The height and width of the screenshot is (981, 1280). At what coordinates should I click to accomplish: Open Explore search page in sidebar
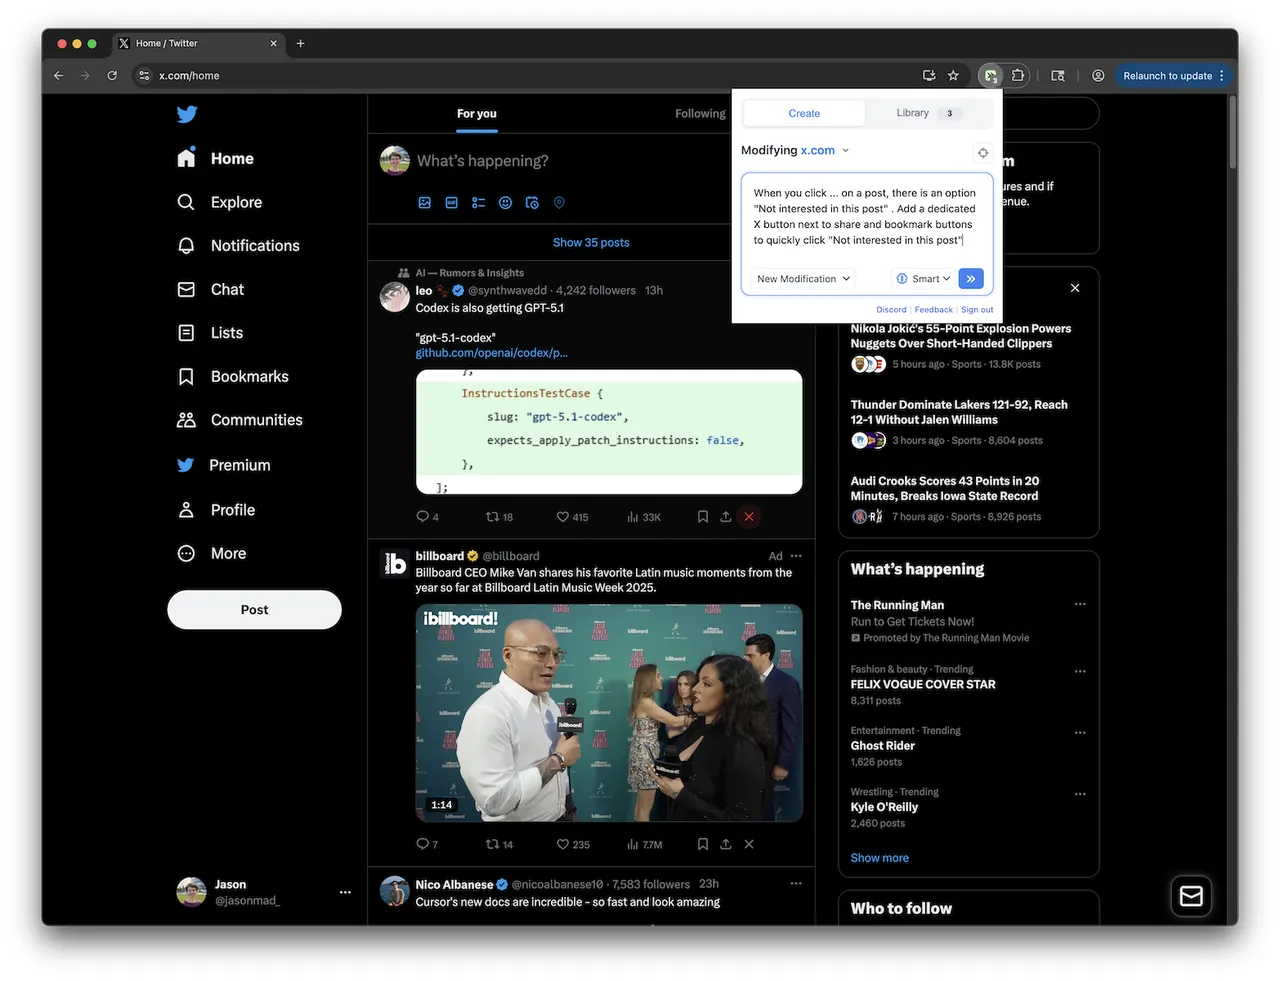(x=220, y=202)
